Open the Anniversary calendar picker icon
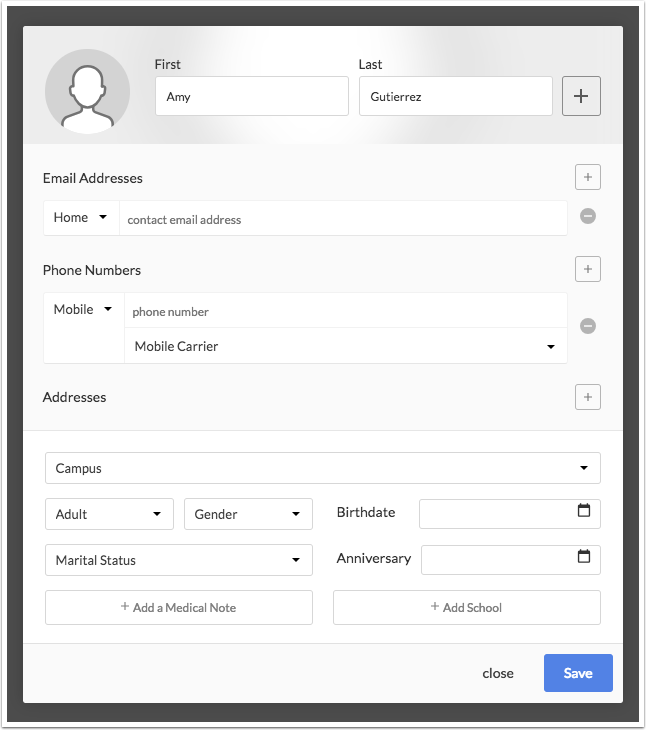Image resolution: width=646 pixels, height=730 pixels. [584, 556]
